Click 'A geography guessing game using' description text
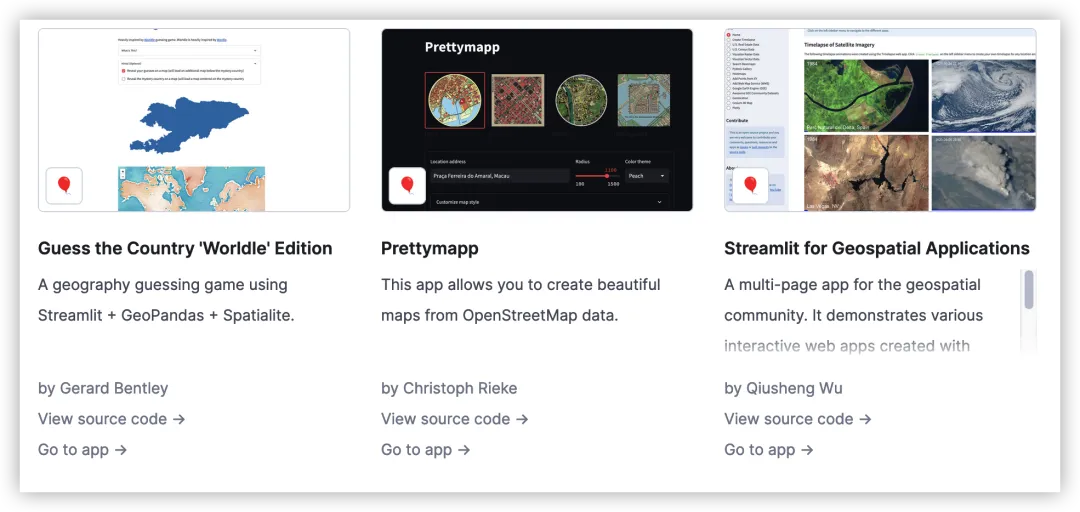 pos(163,285)
